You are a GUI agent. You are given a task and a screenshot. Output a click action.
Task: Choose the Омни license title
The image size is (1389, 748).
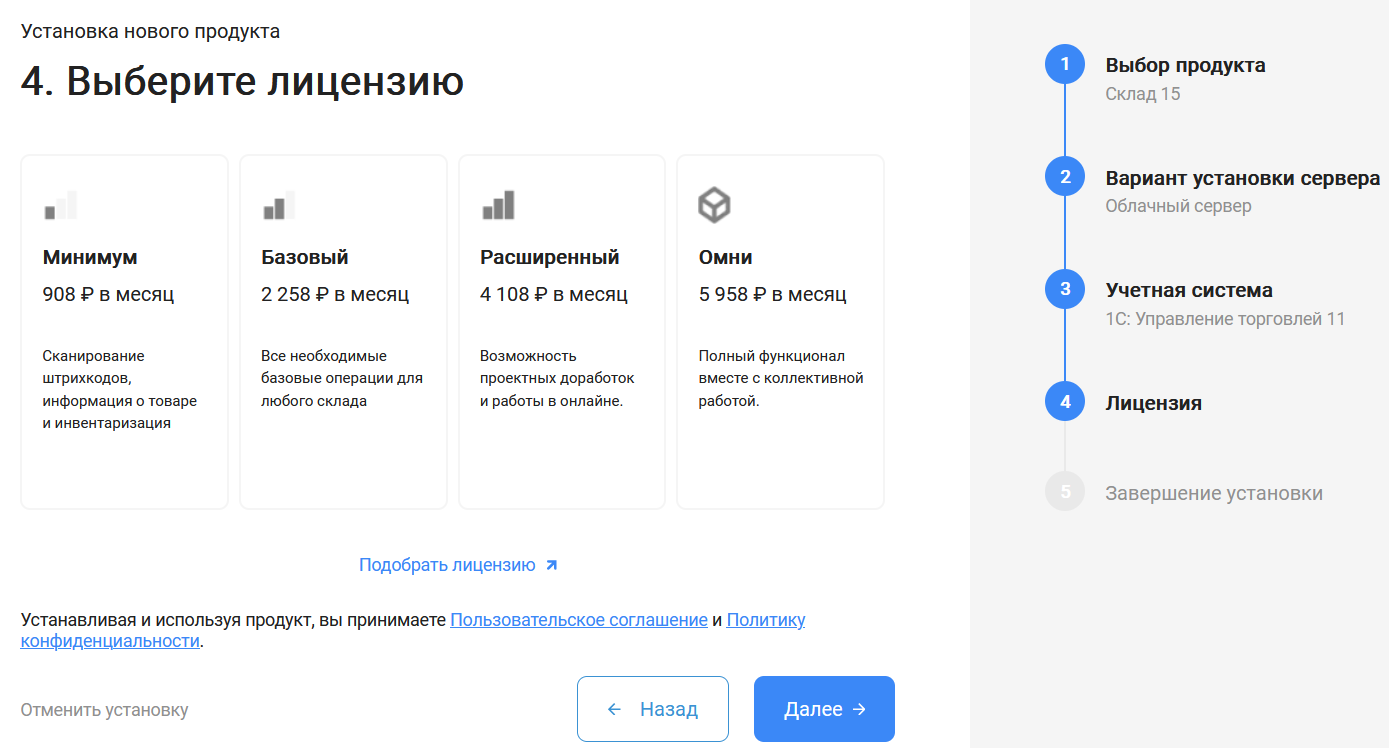[x=726, y=257]
